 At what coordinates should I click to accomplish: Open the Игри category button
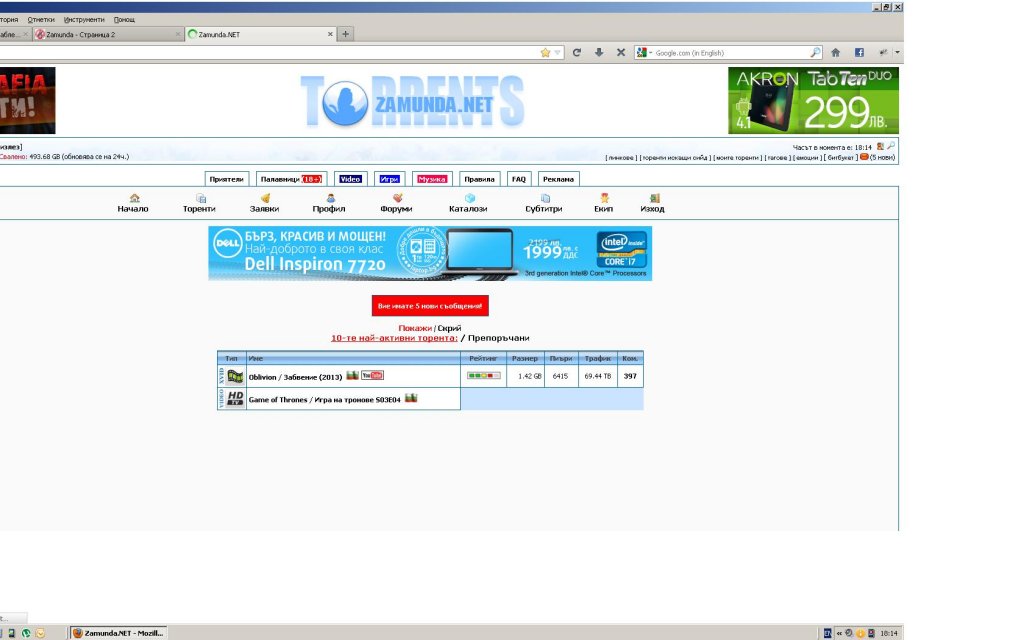tap(389, 179)
